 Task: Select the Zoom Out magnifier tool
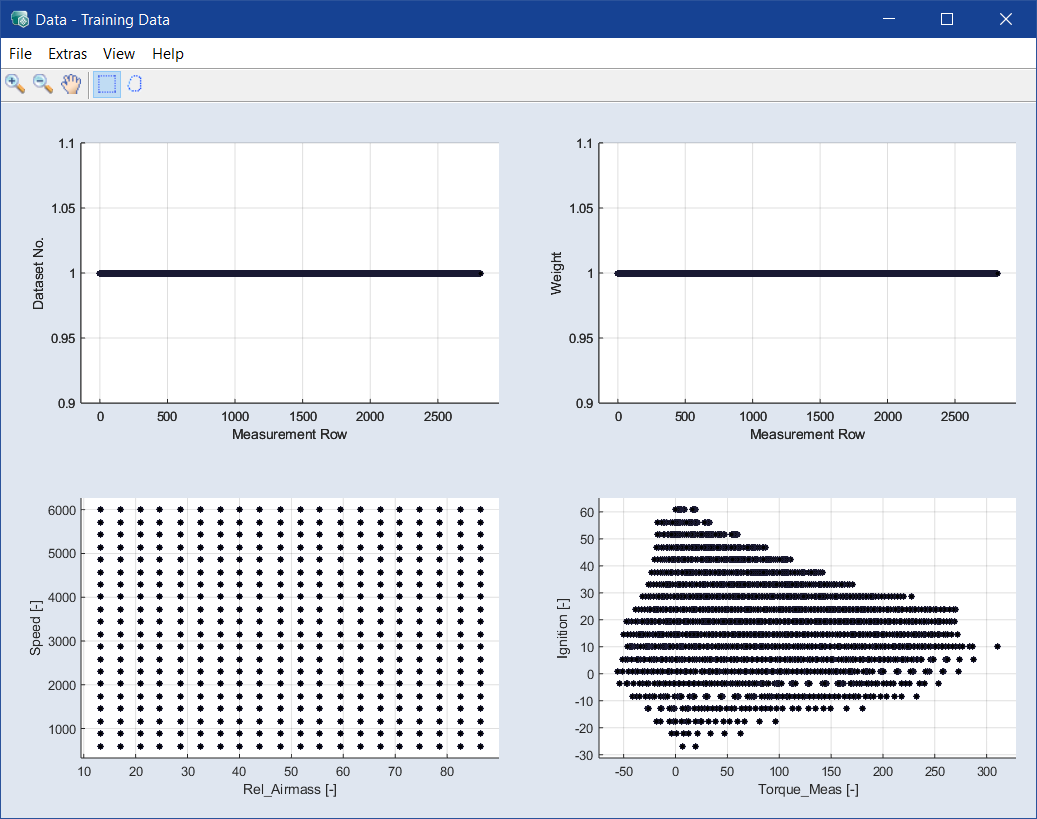coord(43,84)
